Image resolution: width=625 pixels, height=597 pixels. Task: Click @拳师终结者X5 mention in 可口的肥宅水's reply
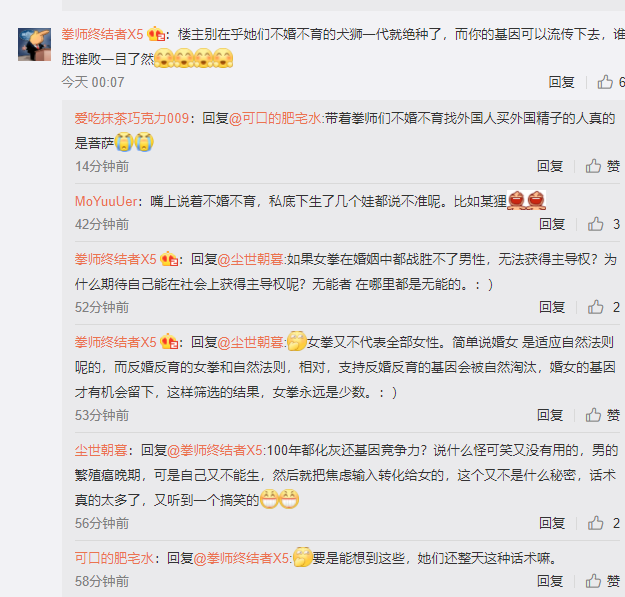click(242, 558)
